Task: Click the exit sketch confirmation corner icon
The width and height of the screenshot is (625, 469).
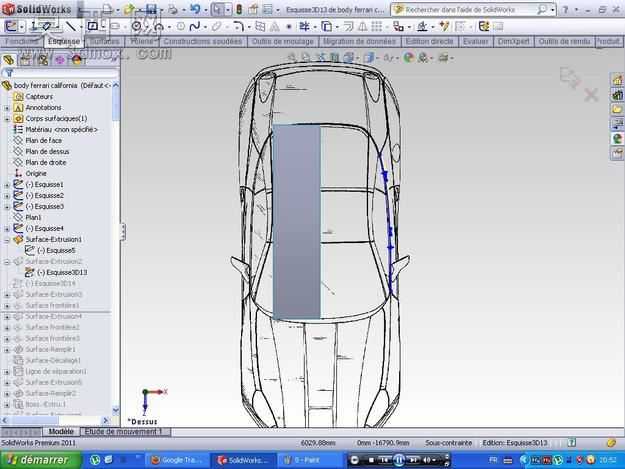Action: click(569, 77)
